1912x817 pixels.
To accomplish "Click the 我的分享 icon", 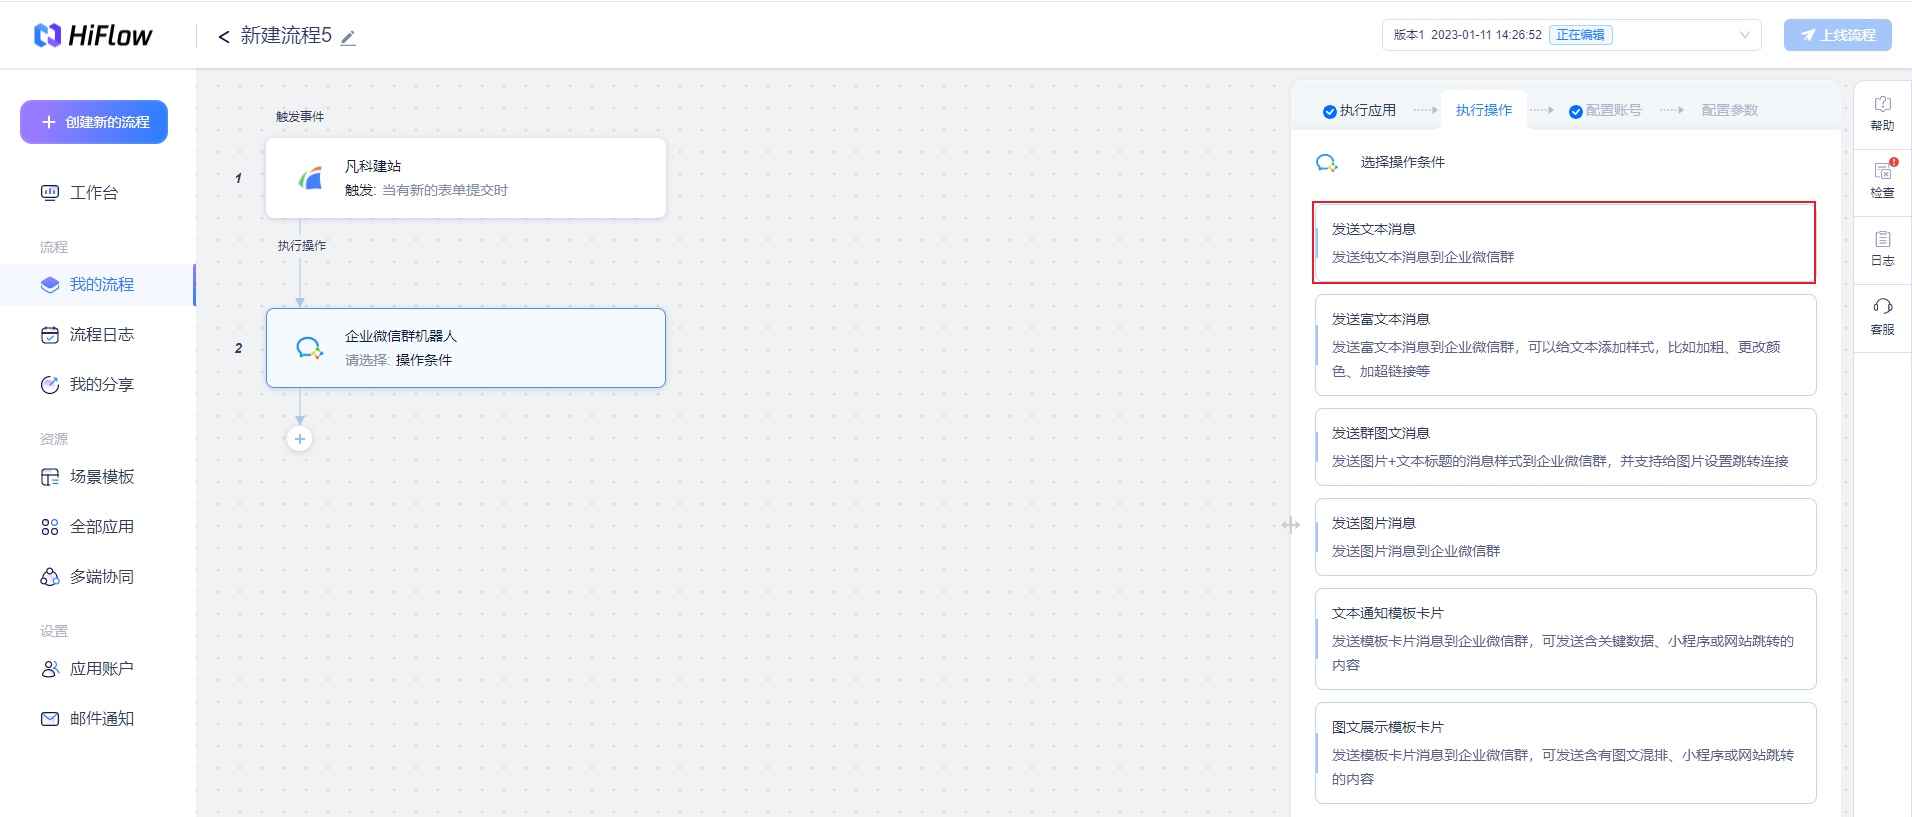I will 50,385.
